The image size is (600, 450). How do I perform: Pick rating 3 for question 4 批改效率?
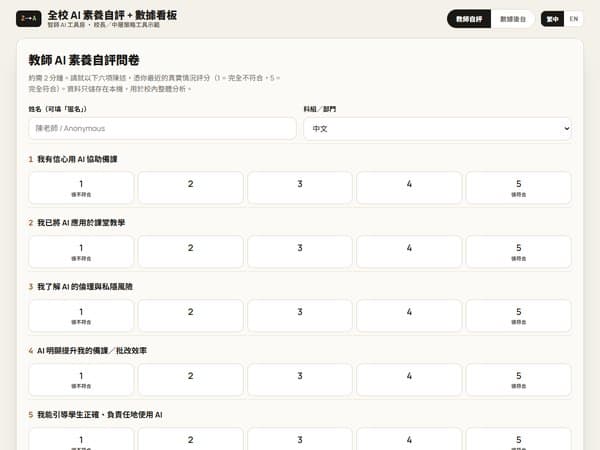coord(300,380)
